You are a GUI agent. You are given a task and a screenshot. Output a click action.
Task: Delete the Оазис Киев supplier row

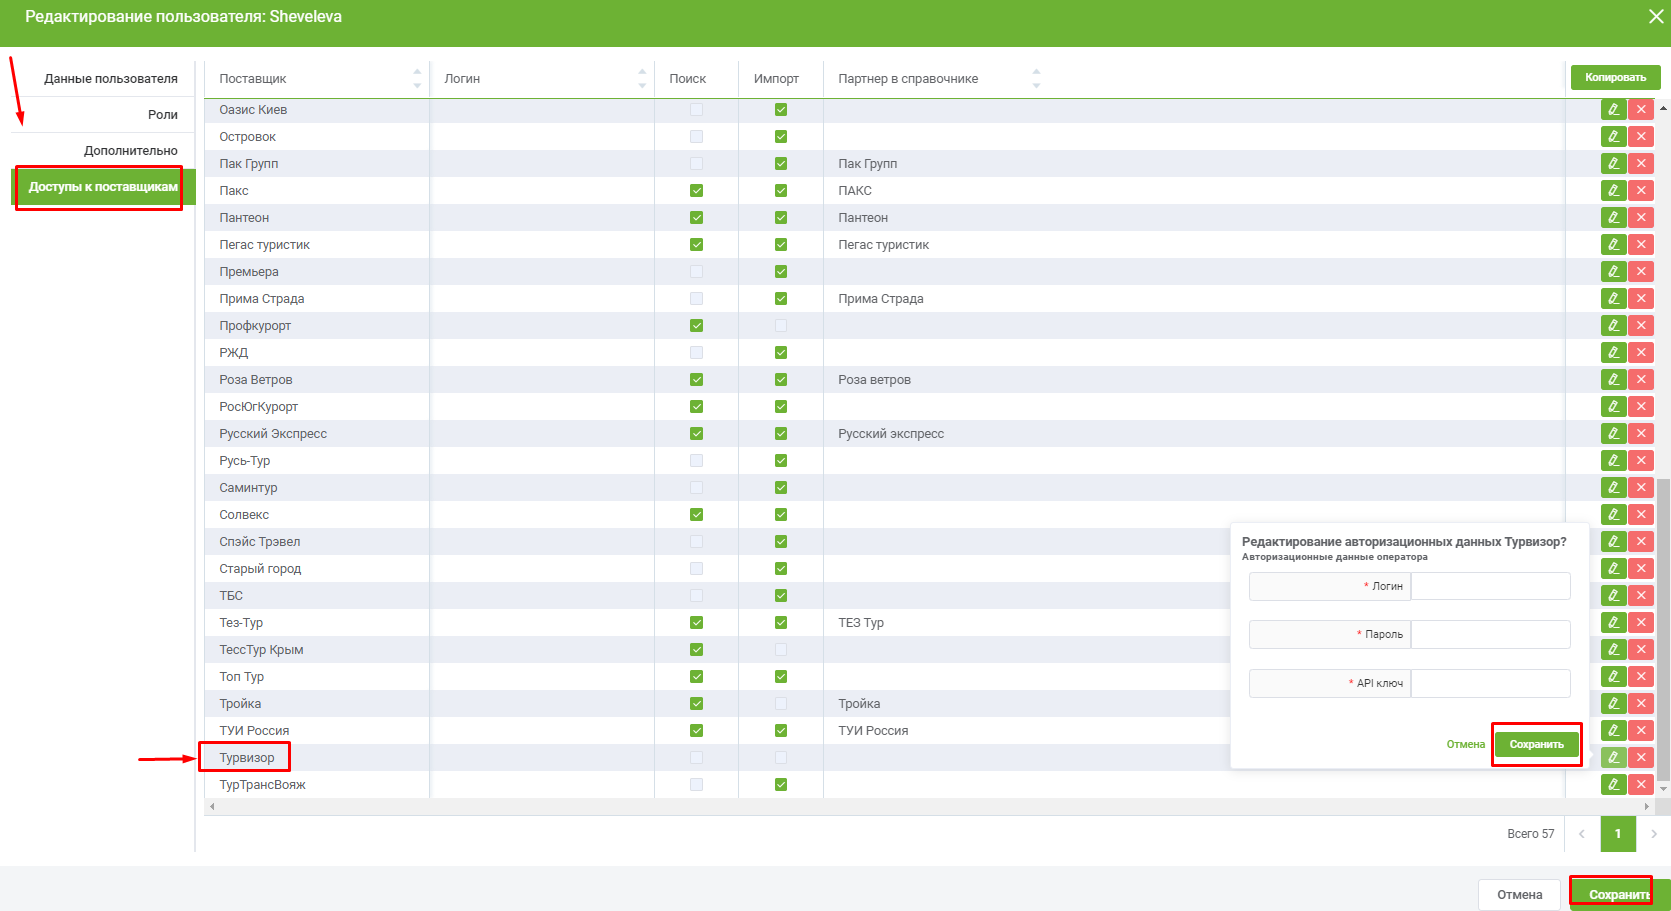1641,110
